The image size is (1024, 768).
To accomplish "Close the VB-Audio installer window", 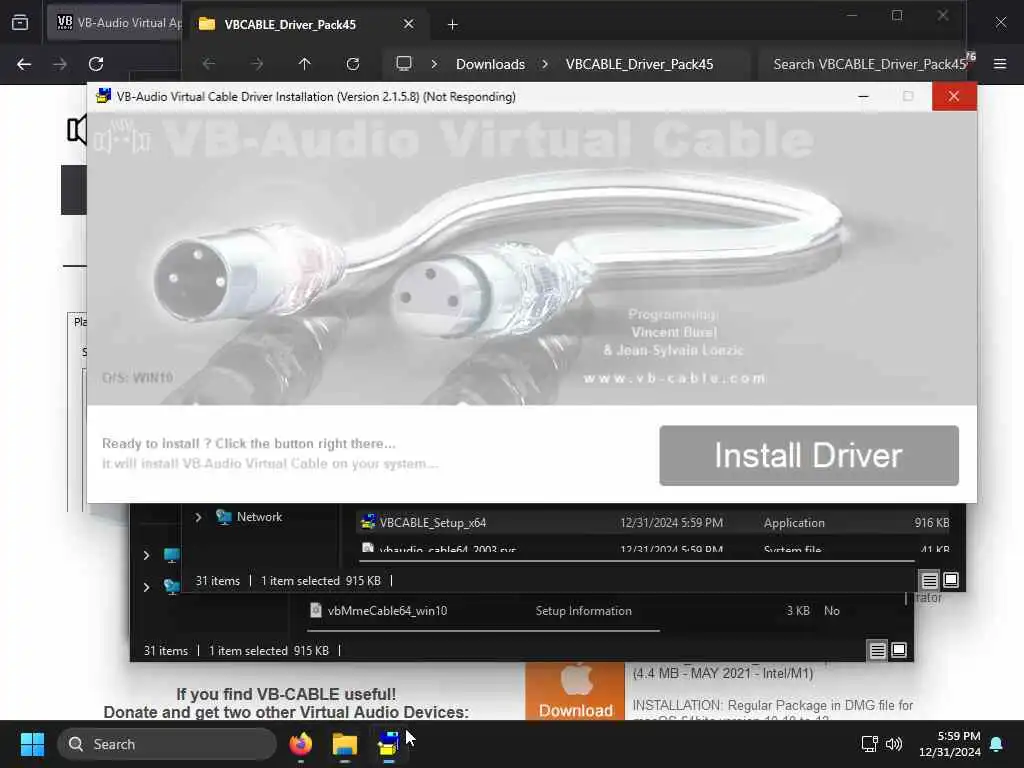I will click(953, 97).
